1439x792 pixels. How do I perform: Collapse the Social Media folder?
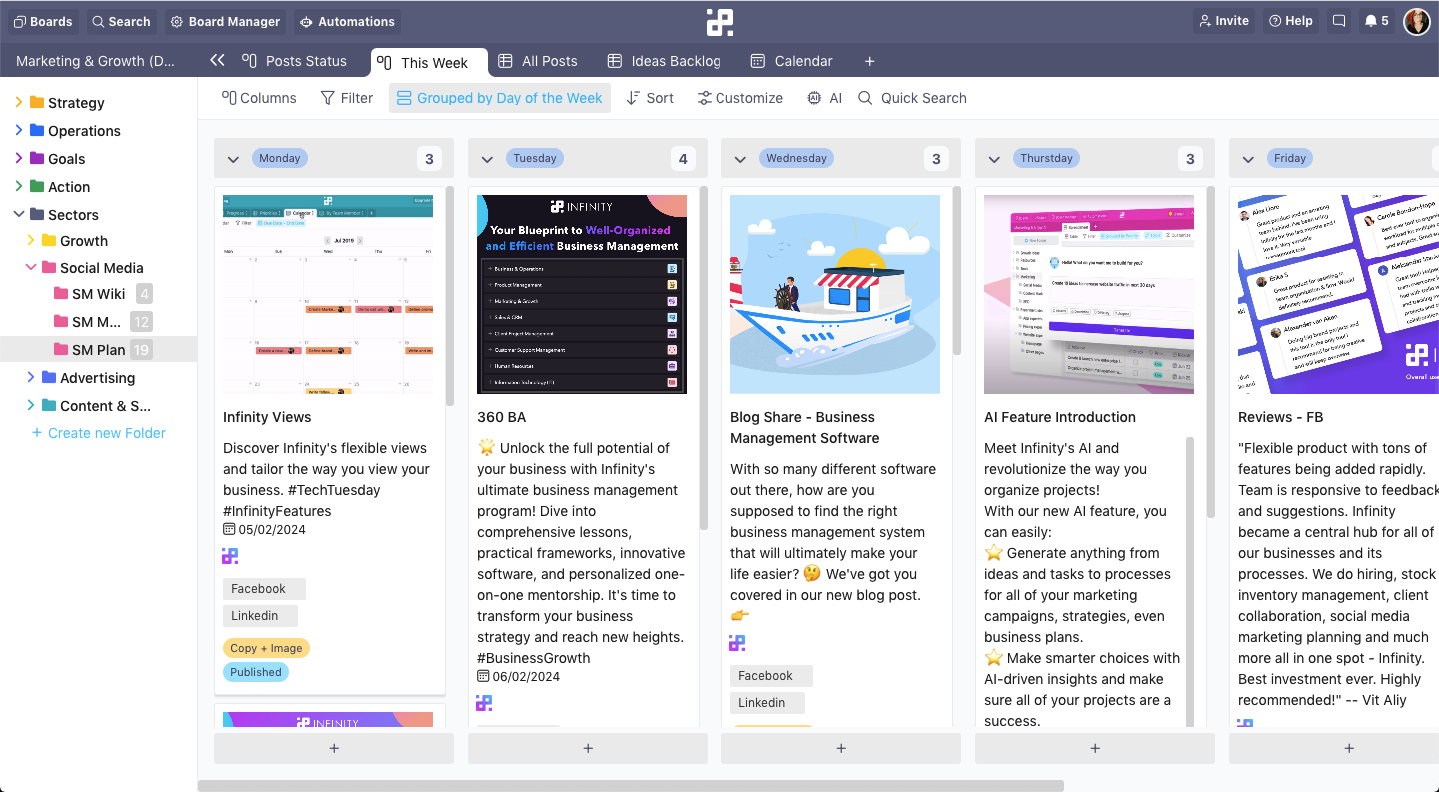[x=30, y=268]
